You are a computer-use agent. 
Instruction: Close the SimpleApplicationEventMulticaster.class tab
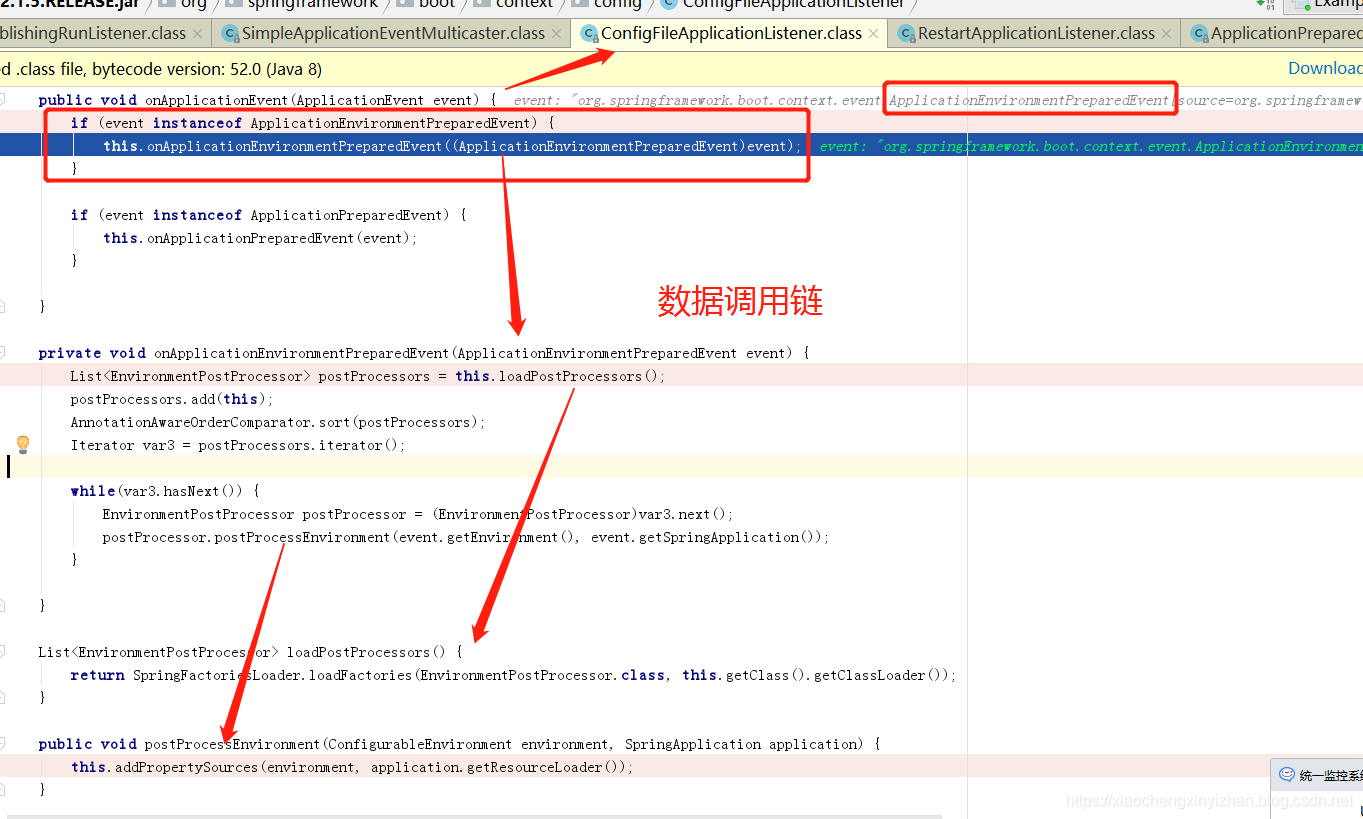(556, 34)
